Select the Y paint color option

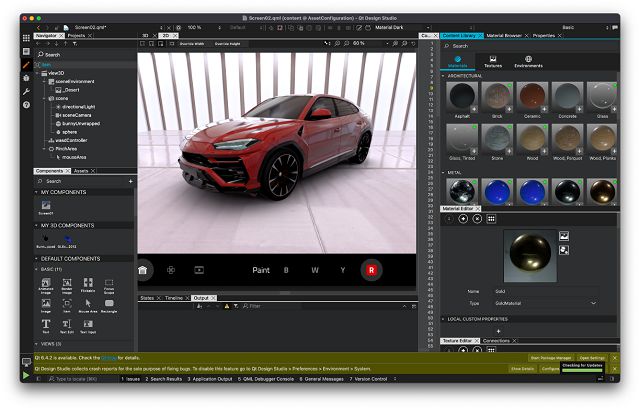[x=342, y=269]
